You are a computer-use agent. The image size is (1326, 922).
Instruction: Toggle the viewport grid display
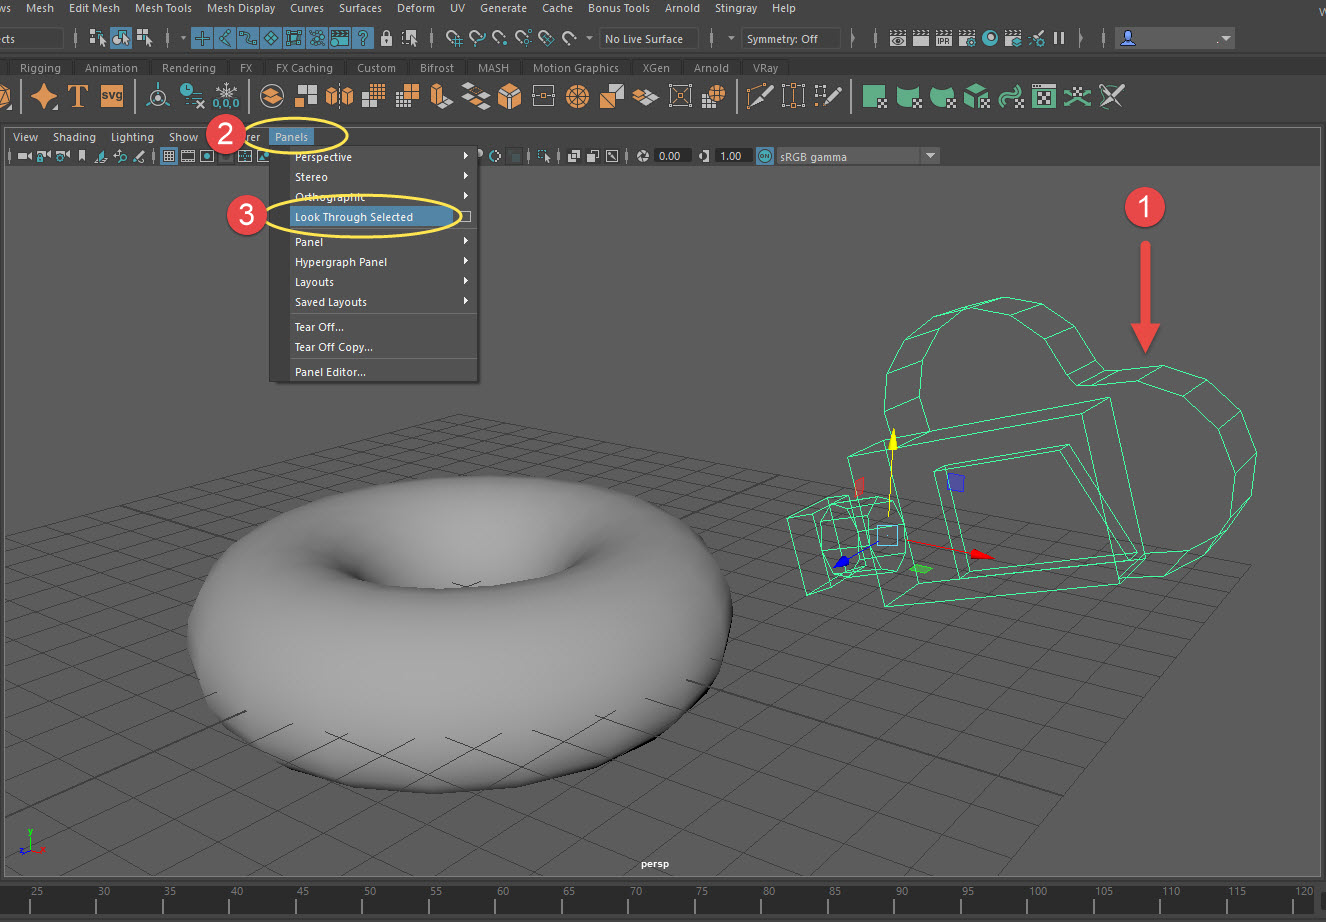click(x=167, y=156)
